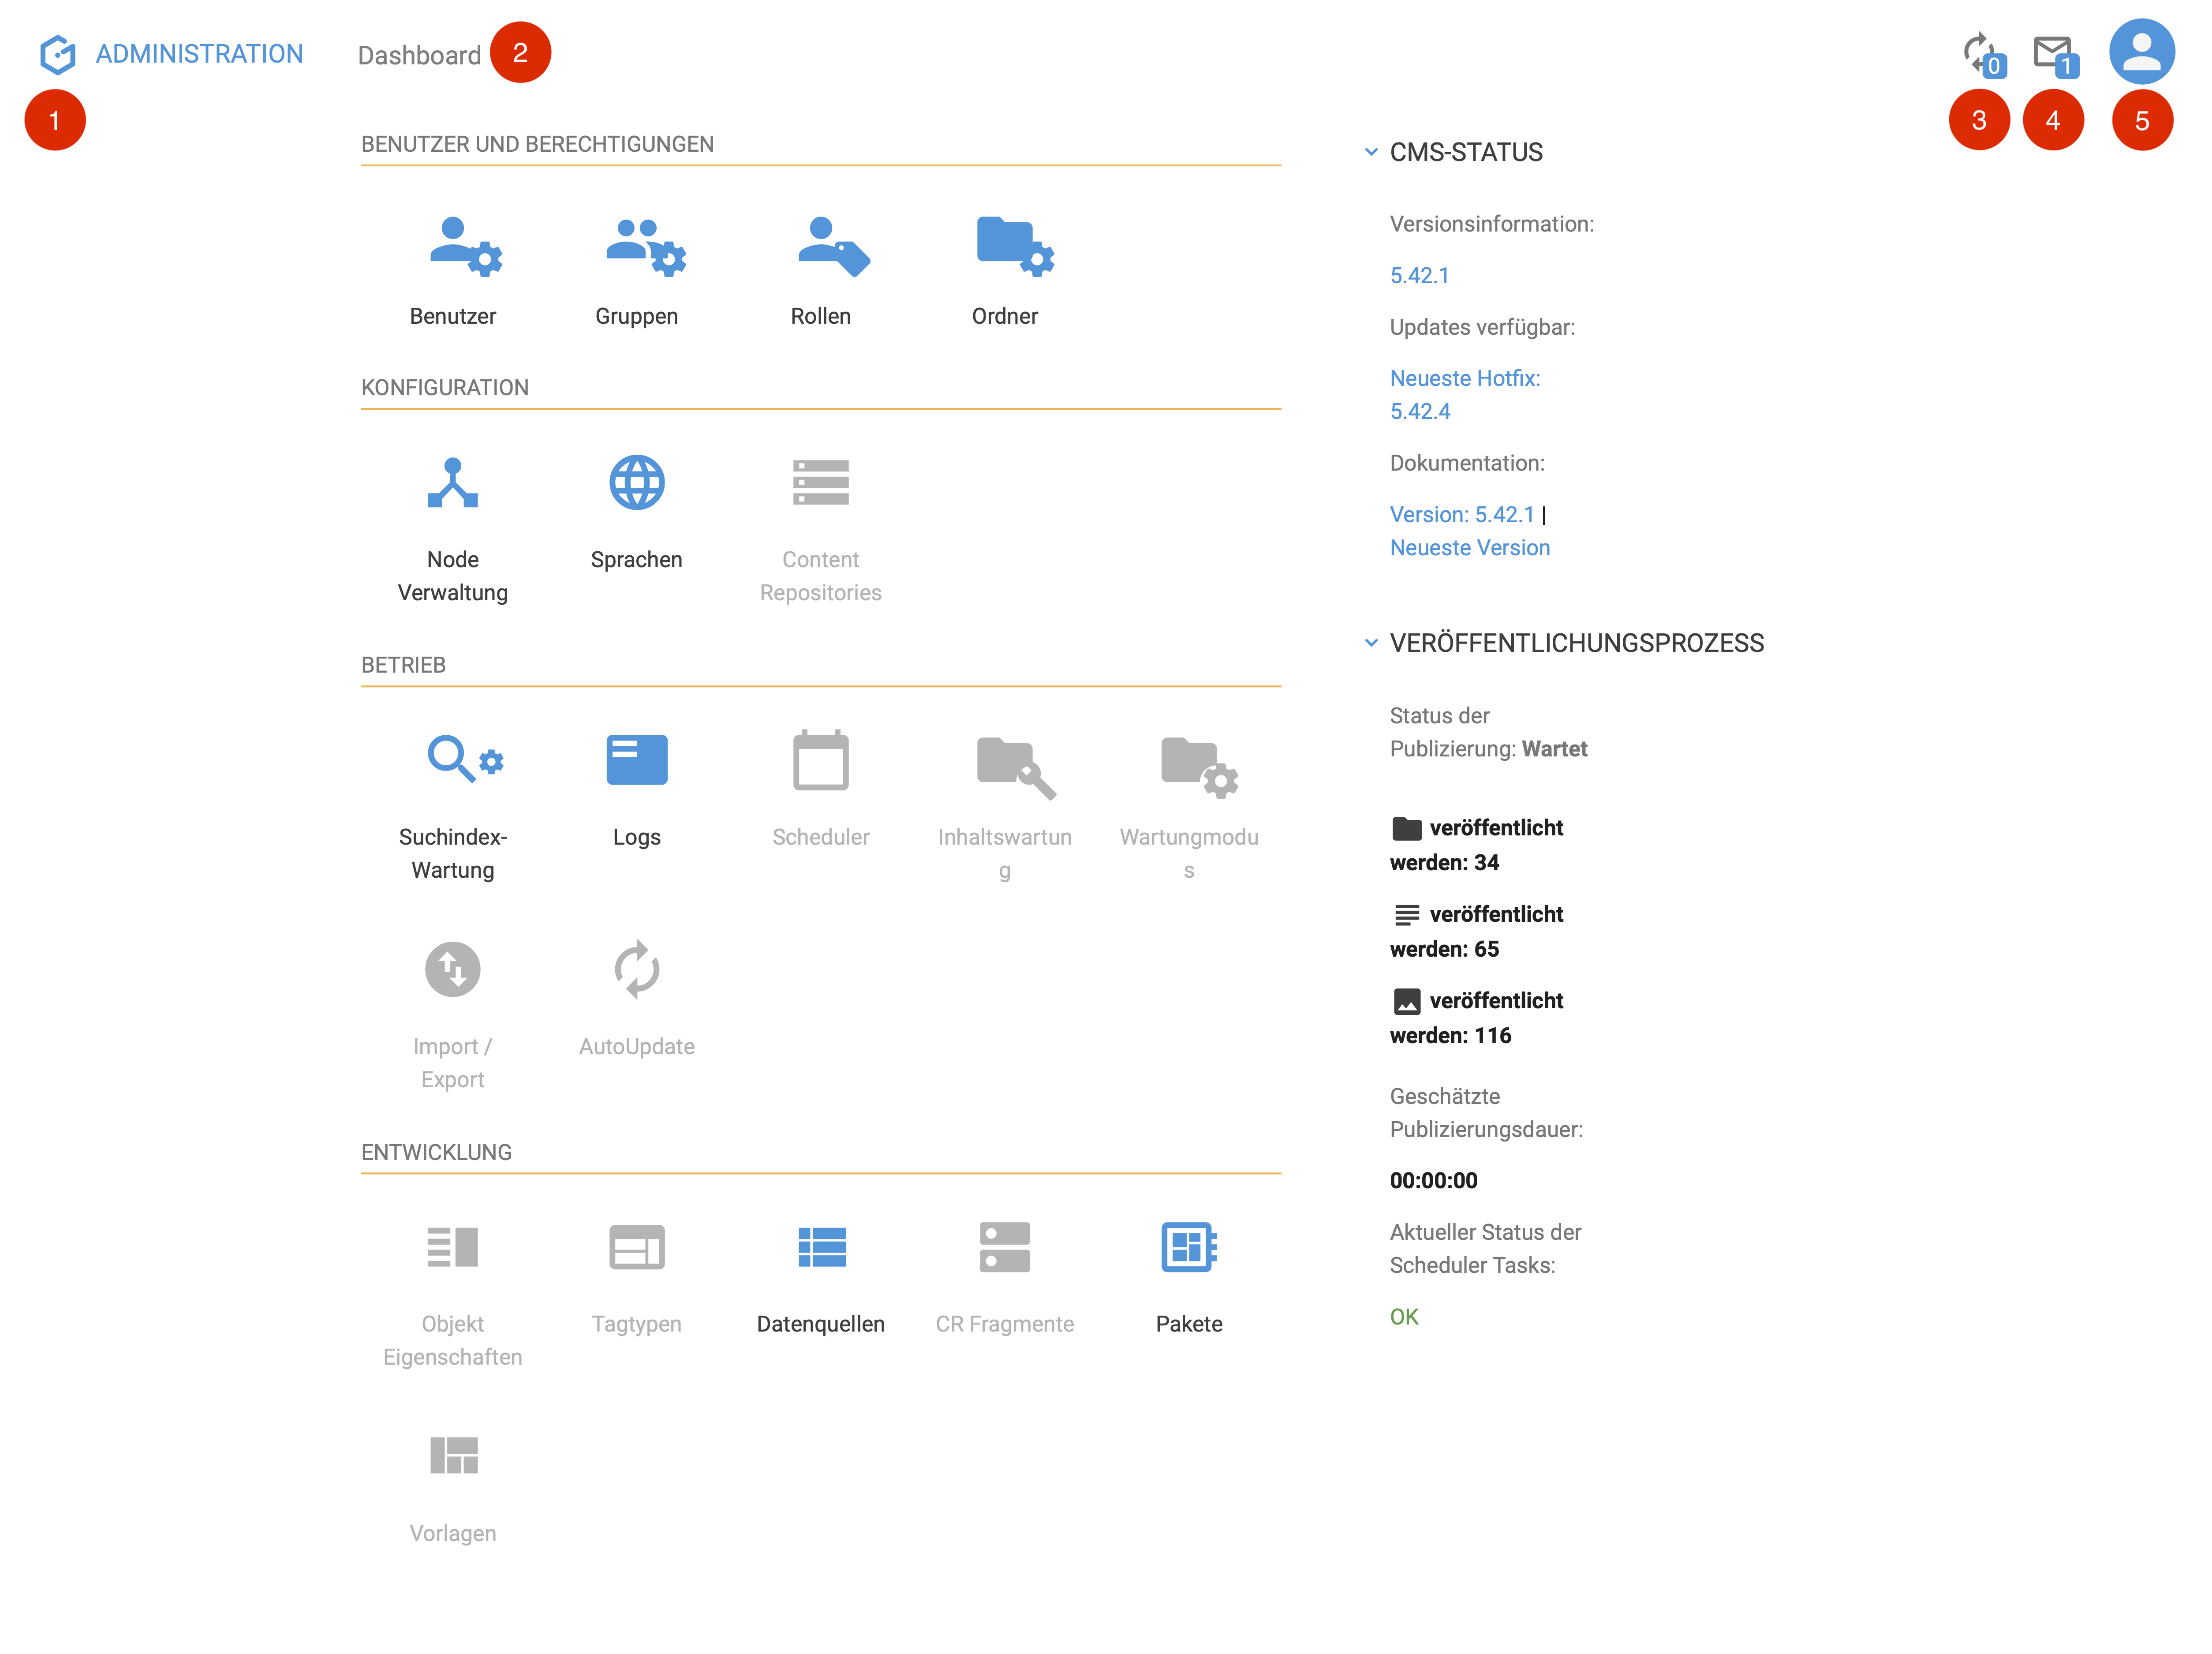Viewport: 2212px width, 1654px height.
Task: Click the Dokumentation: label
Action: pyautogui.click(x=1467, y=463)
